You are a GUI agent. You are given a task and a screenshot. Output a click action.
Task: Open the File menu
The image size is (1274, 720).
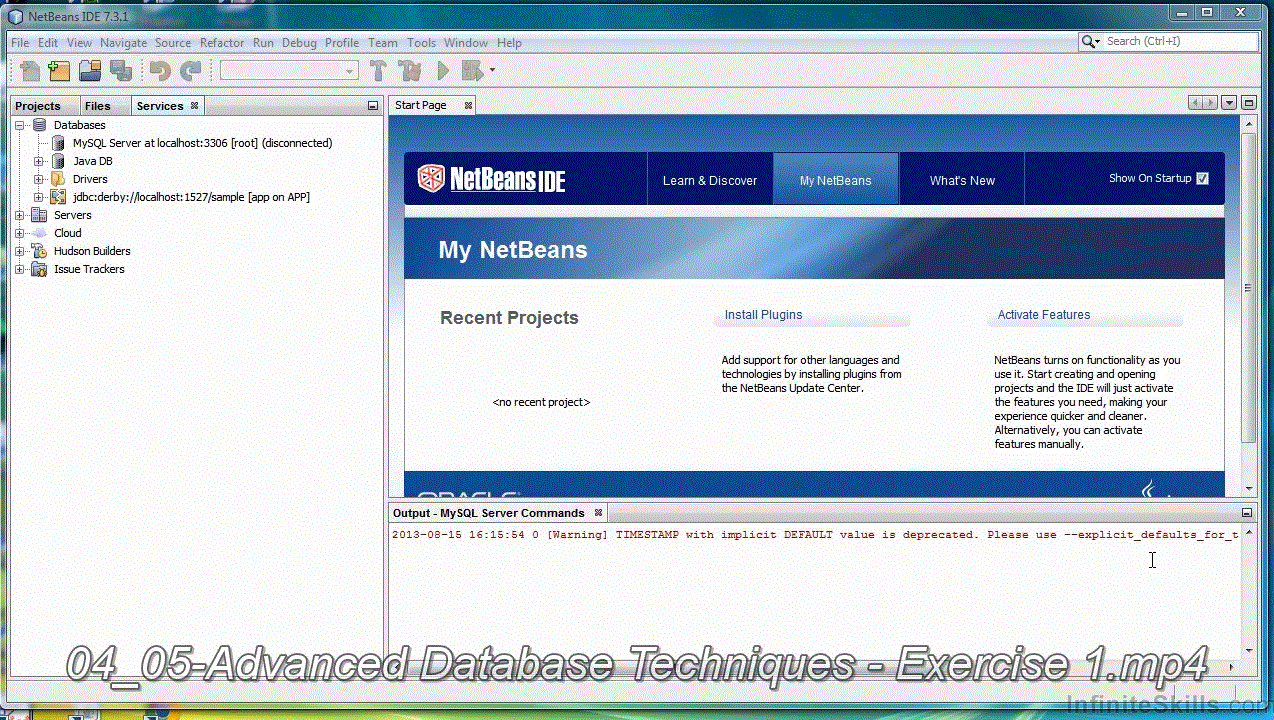pyautogui.click(x=20, y=43)
